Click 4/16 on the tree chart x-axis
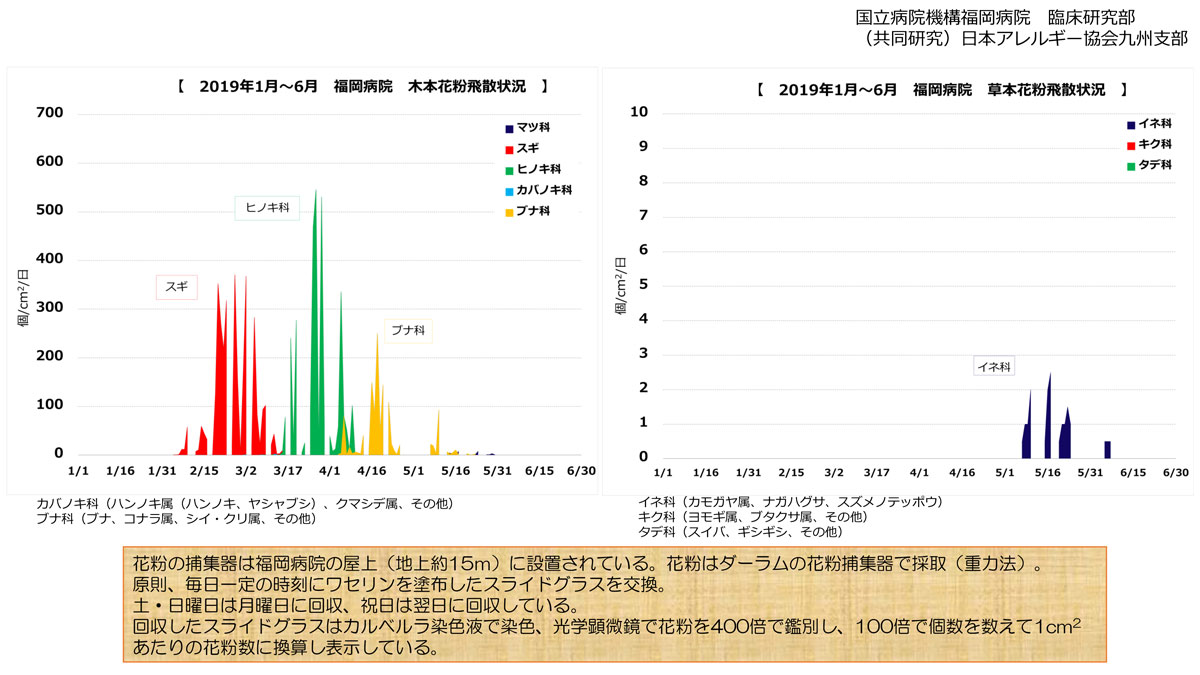1200x675 pixels. (372, 470)
